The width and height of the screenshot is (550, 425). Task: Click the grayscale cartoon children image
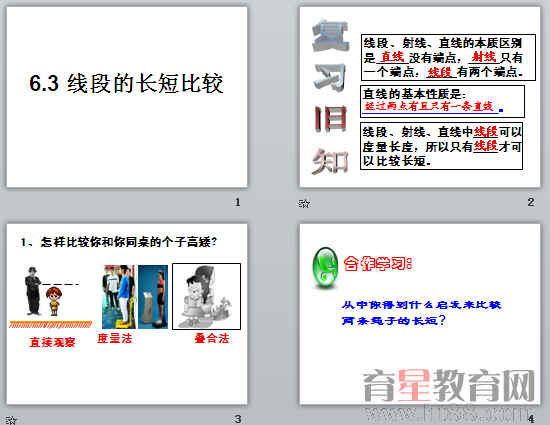click(207, 297)
